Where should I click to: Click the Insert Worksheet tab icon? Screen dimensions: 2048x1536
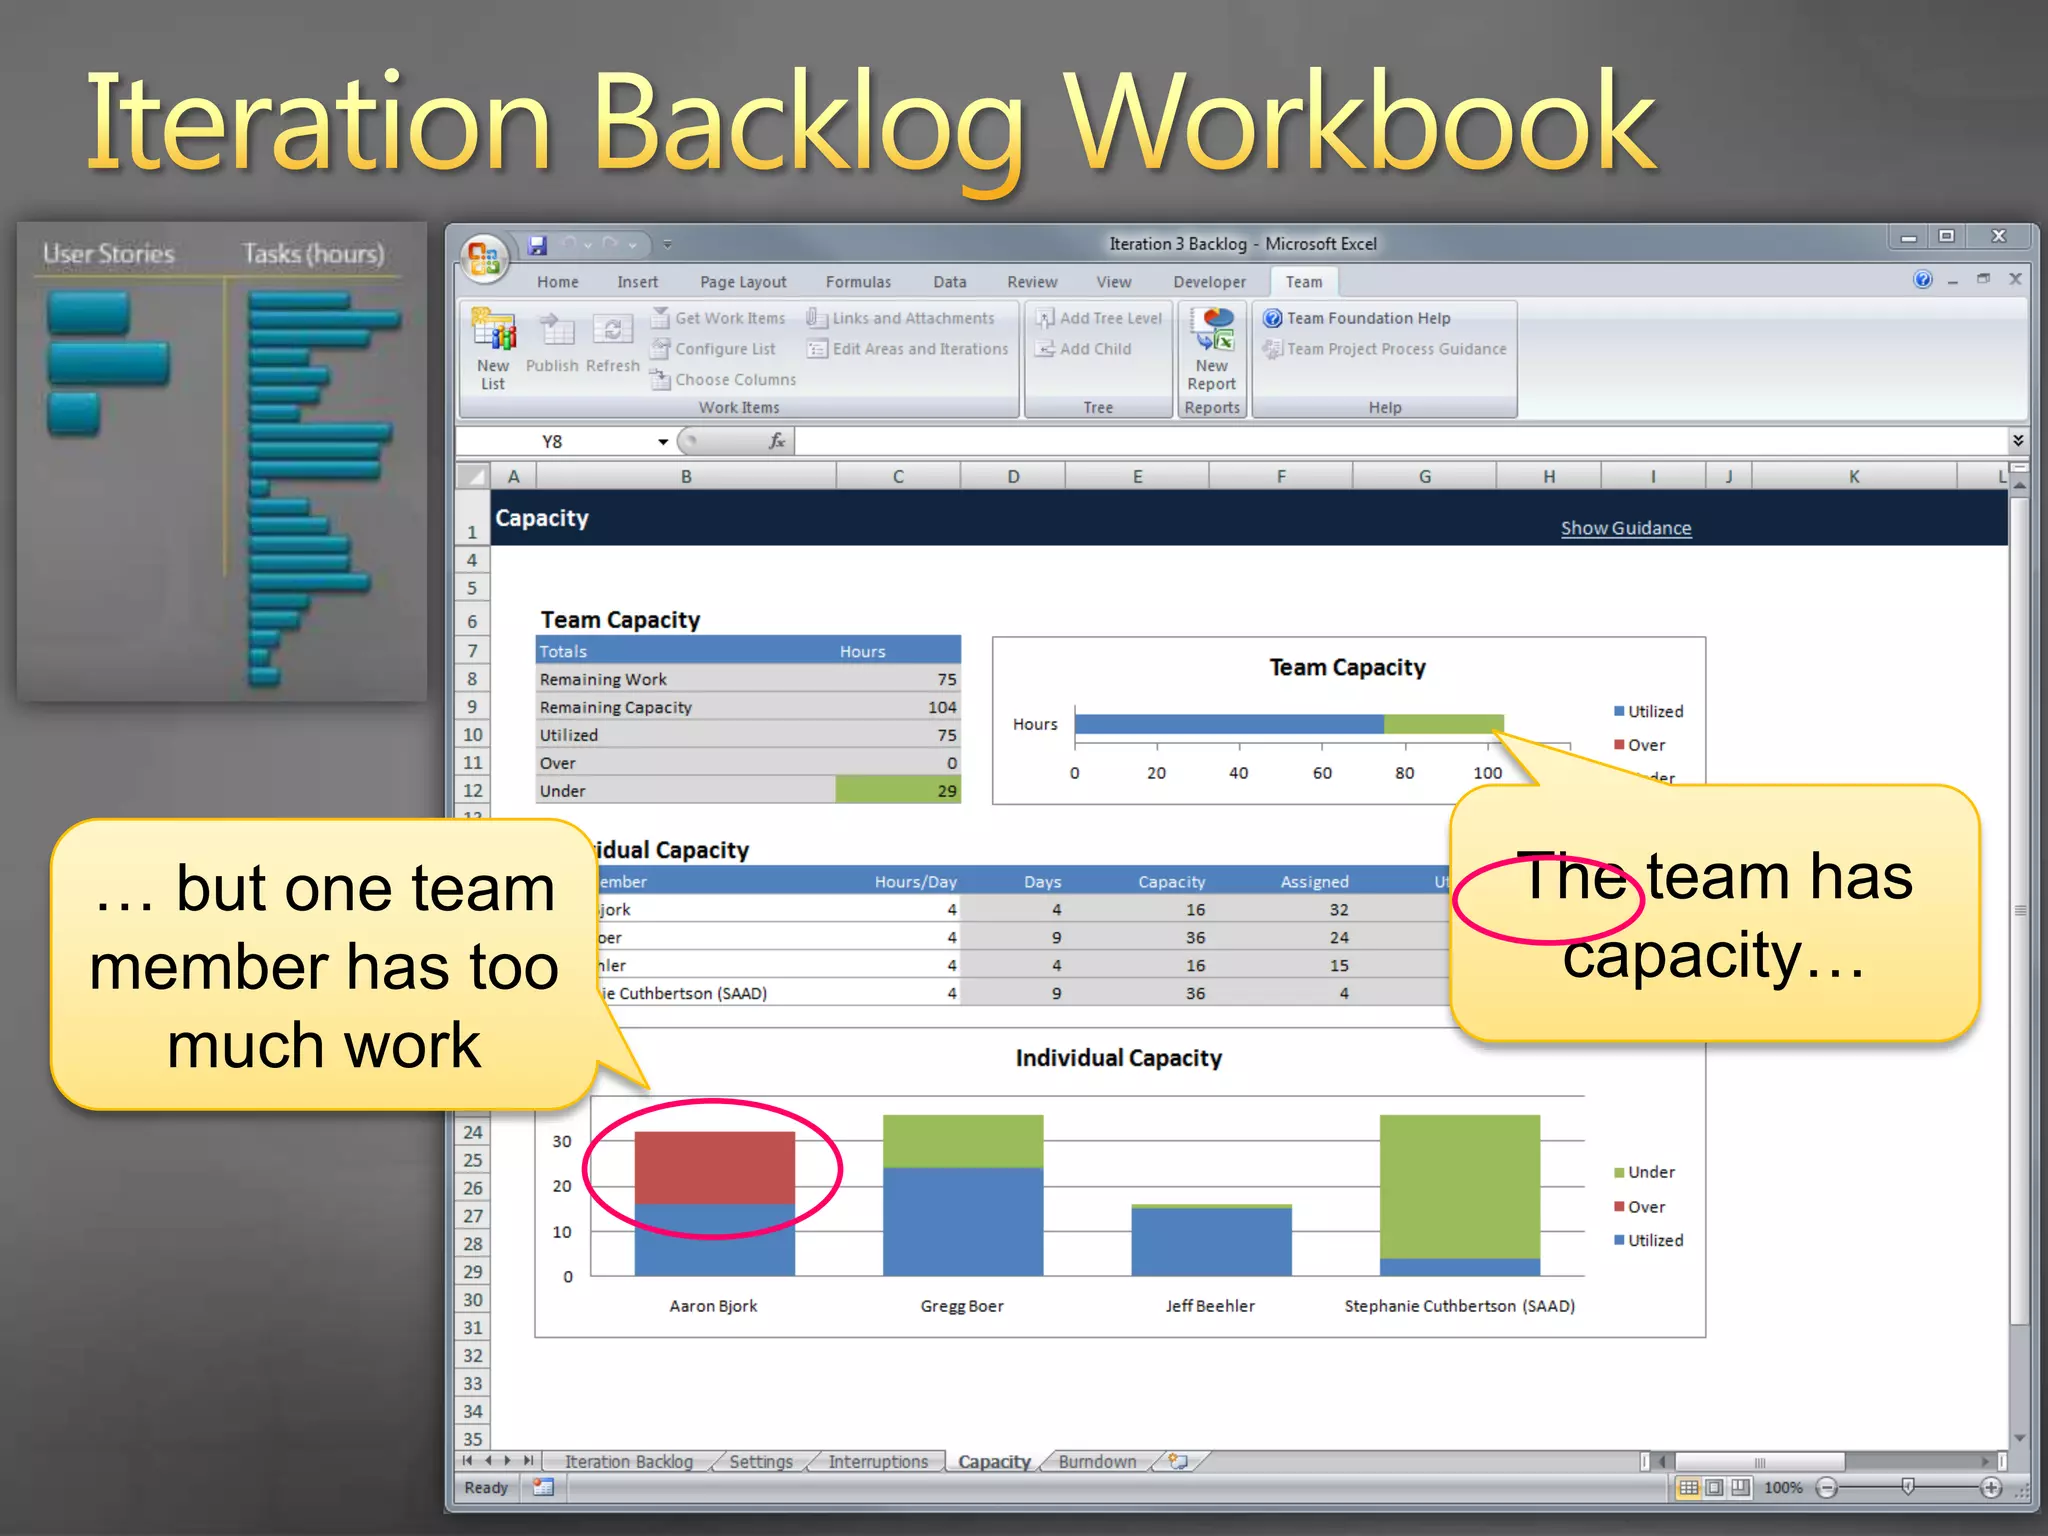[x=1179, y=1461]
